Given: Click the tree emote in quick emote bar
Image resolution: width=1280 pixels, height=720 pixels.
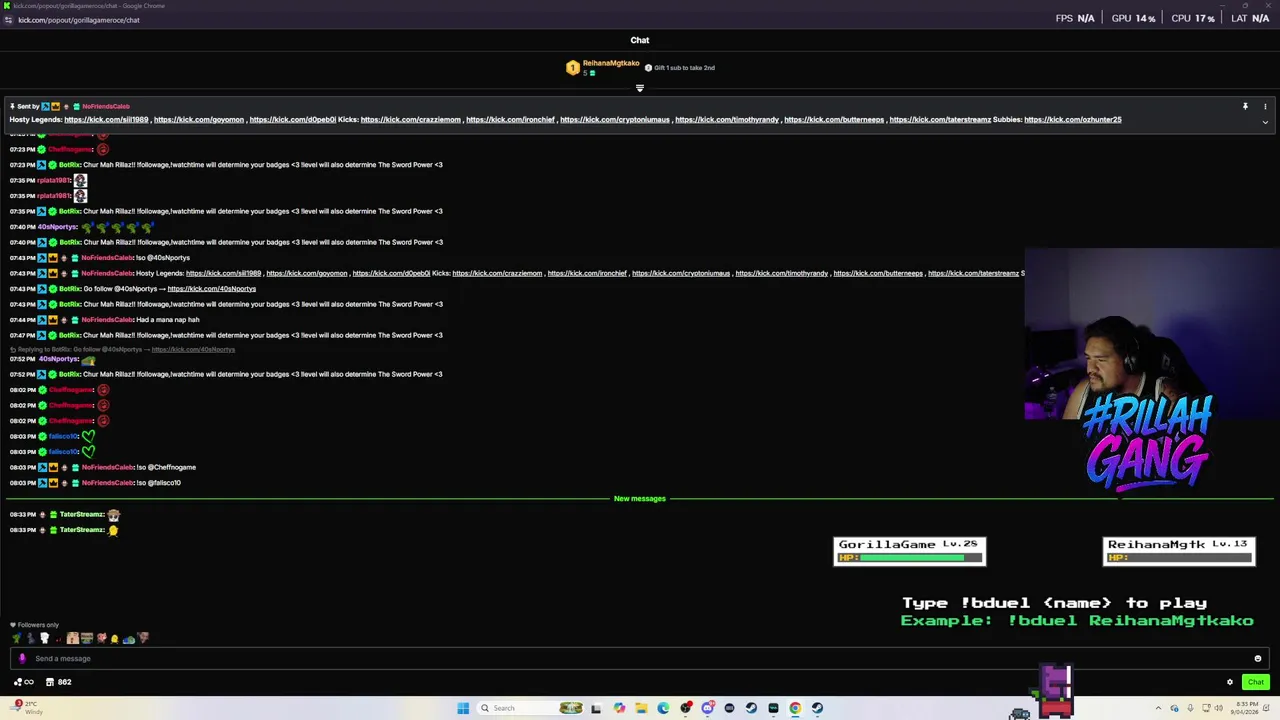Looking at the screenshot, I should [16, 638].
